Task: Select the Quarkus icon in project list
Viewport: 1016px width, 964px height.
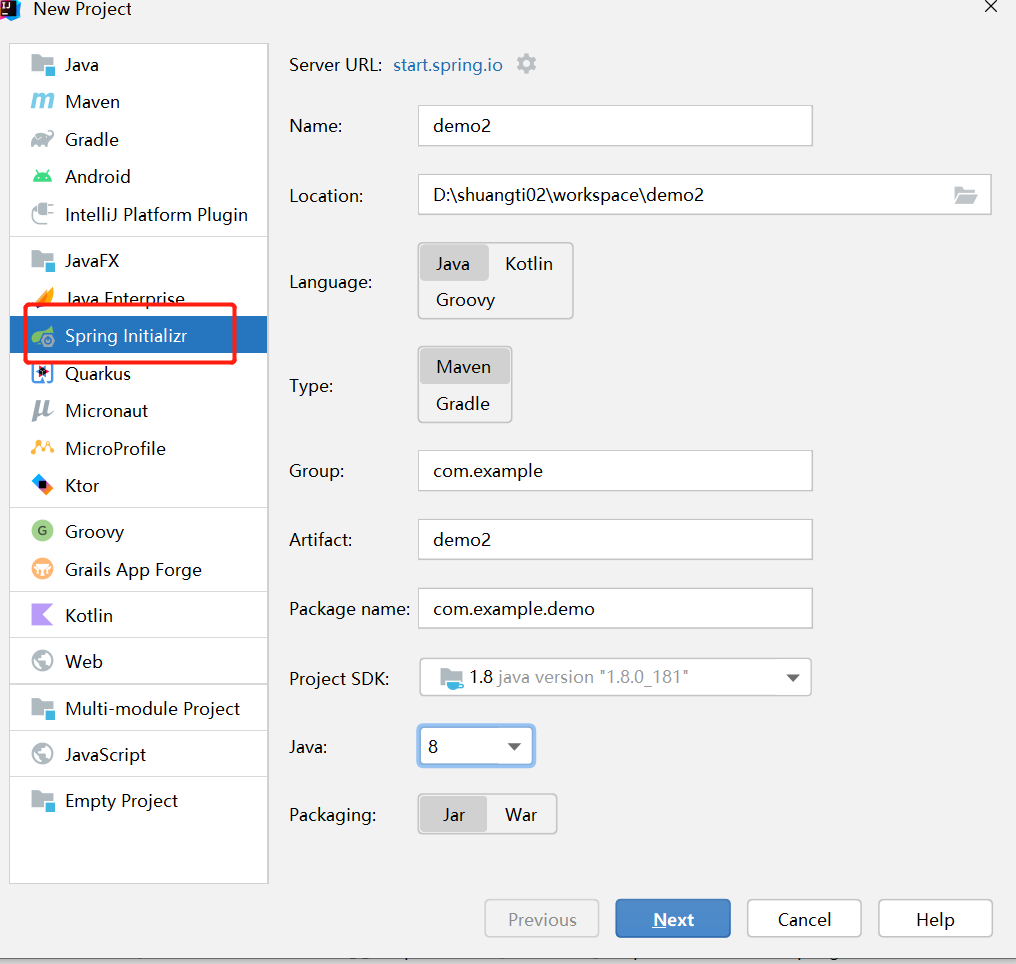Action: click(42, 374)
